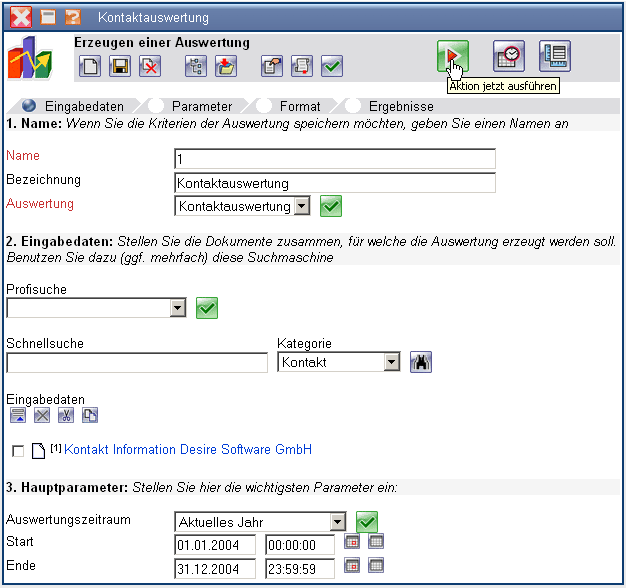This screenshot has width=626, height=588.
Task: Tick the checkbox for Kontakt Information Desire Software
Action: tap(18, 451)
